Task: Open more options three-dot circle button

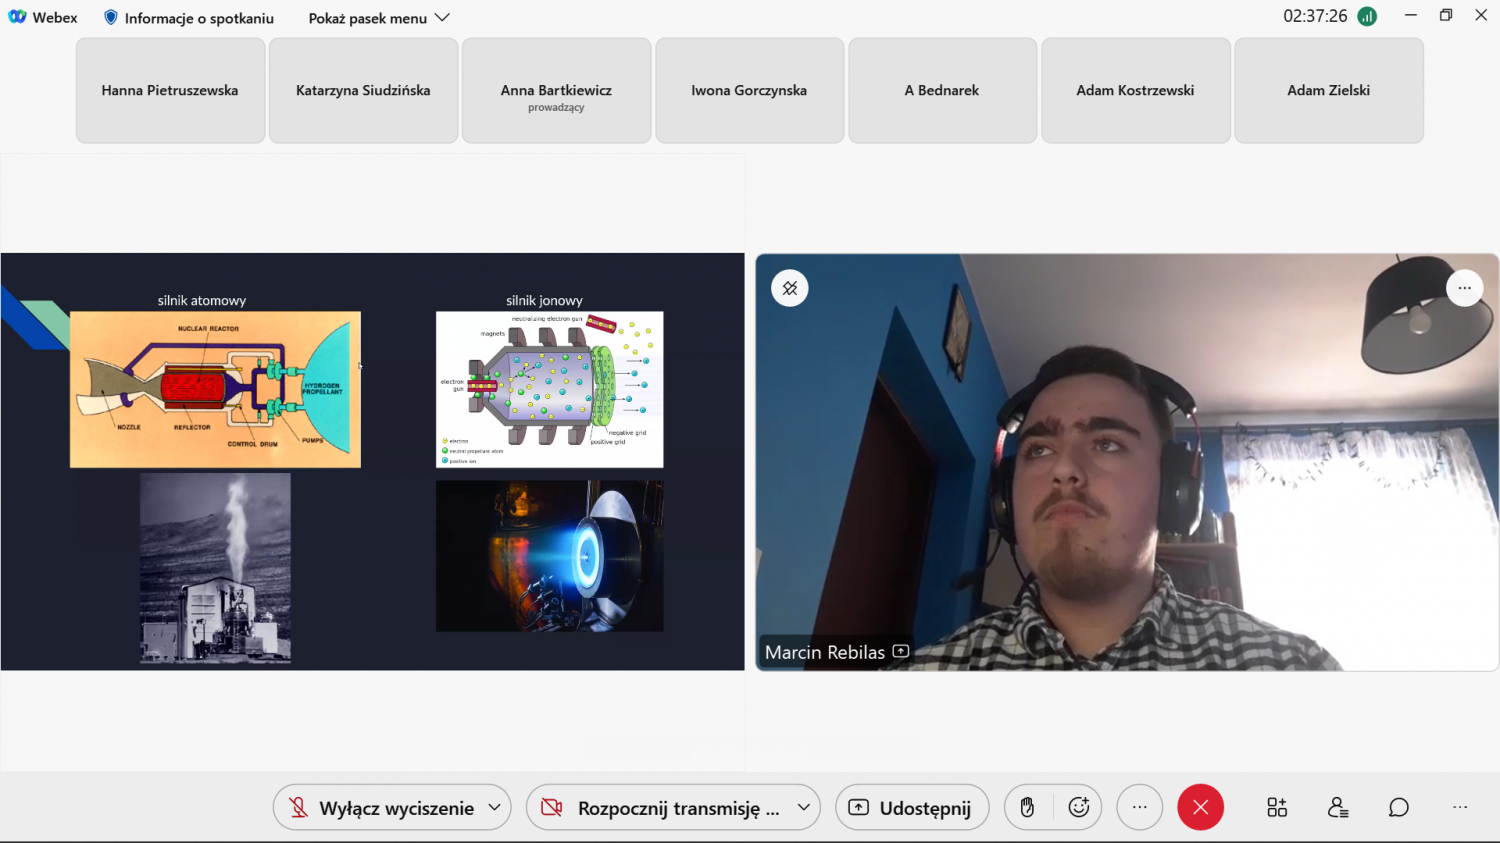Action: [x=1140, y=808]
